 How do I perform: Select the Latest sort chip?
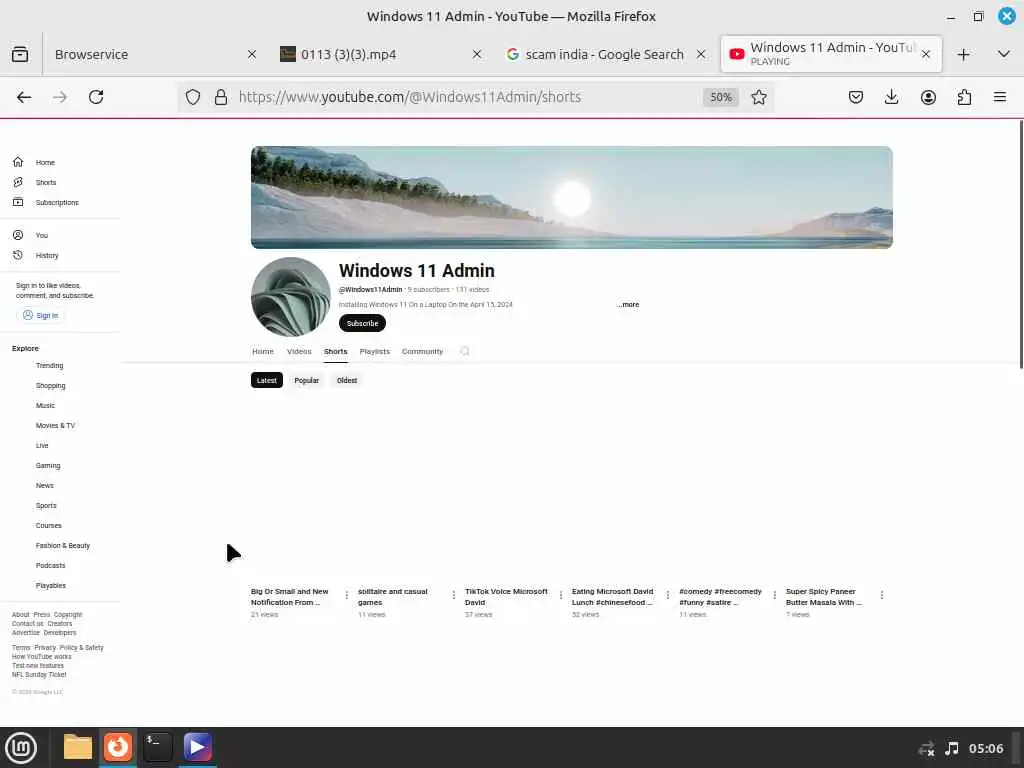[x=266, y=380]
